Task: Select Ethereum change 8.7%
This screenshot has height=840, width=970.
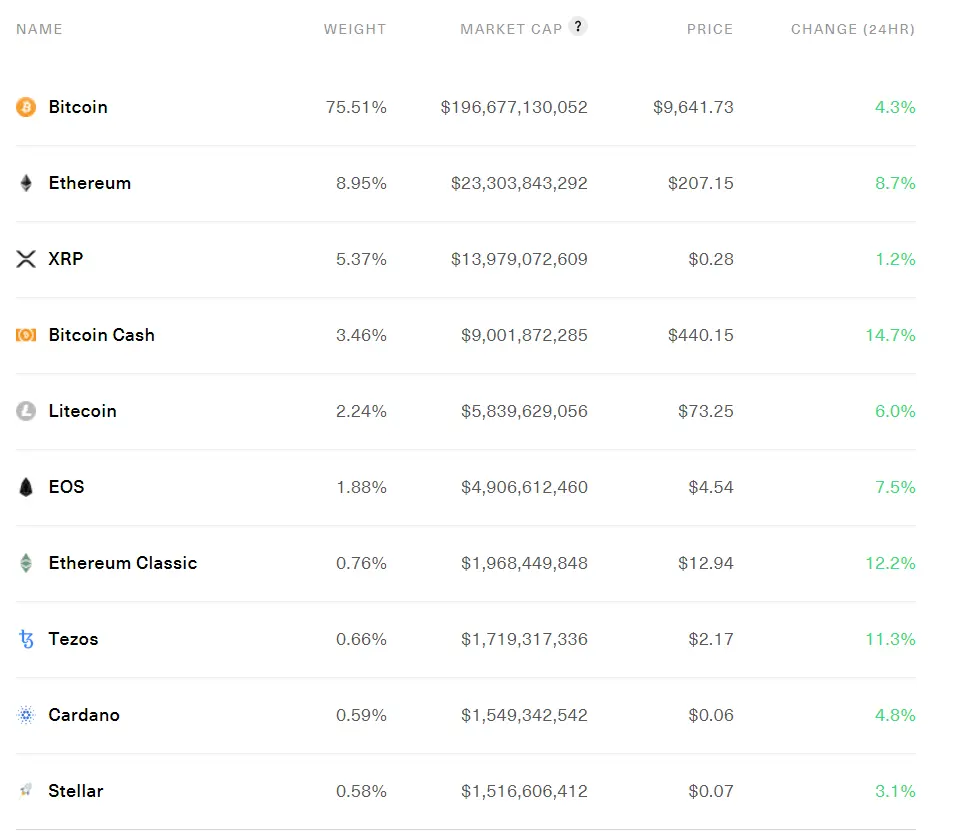Action: click(x=895, y=183)
